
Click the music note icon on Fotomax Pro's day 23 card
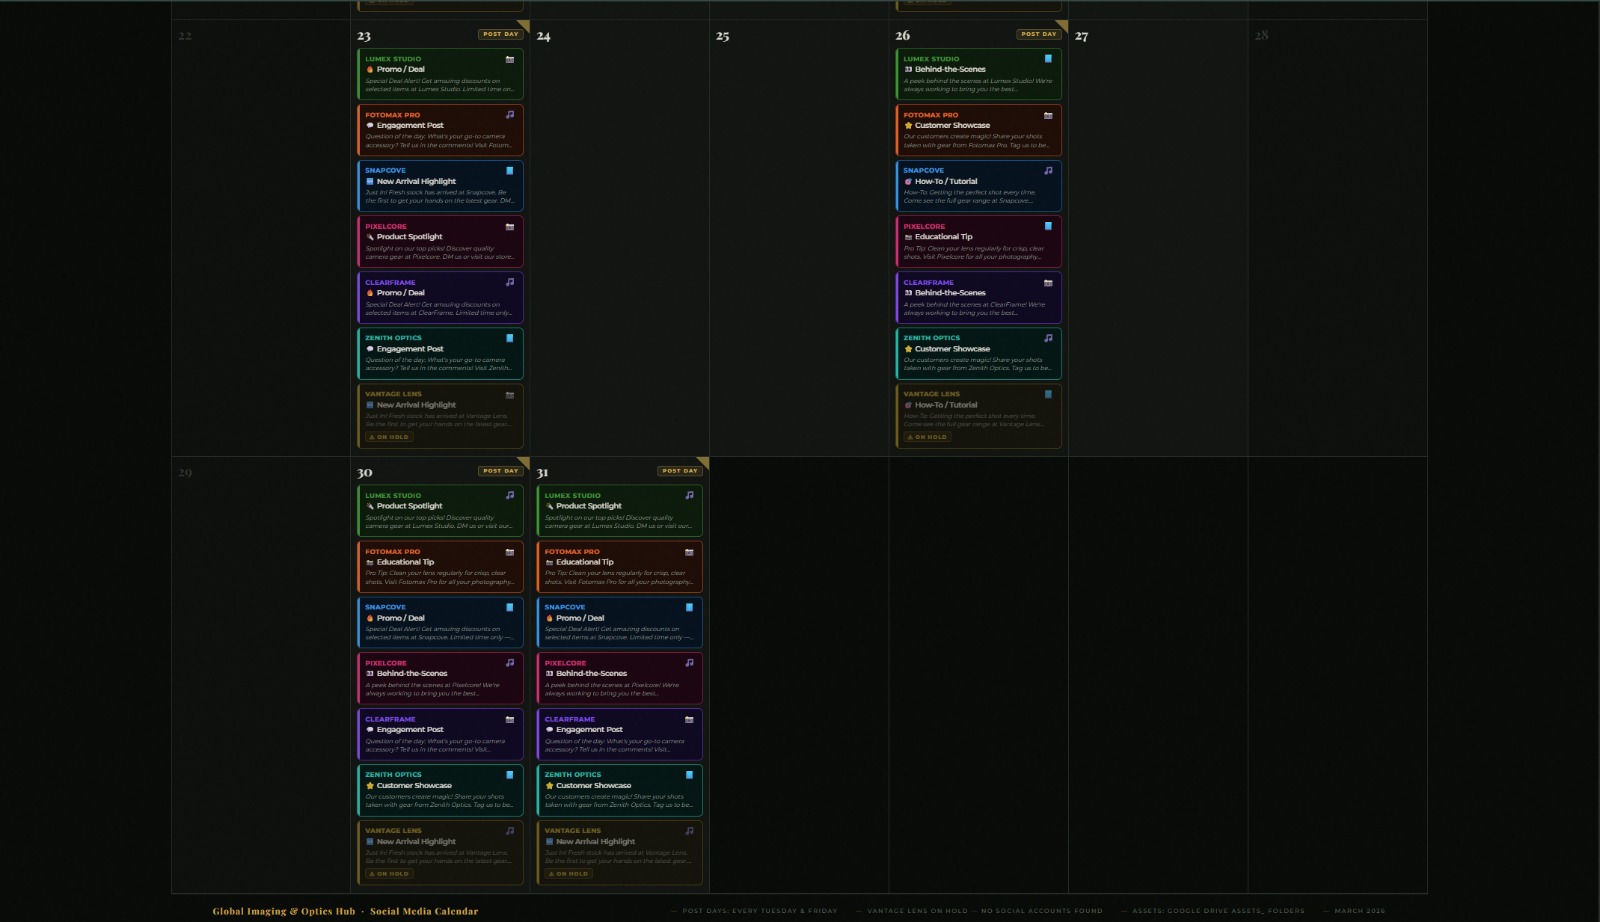point(509,115)
